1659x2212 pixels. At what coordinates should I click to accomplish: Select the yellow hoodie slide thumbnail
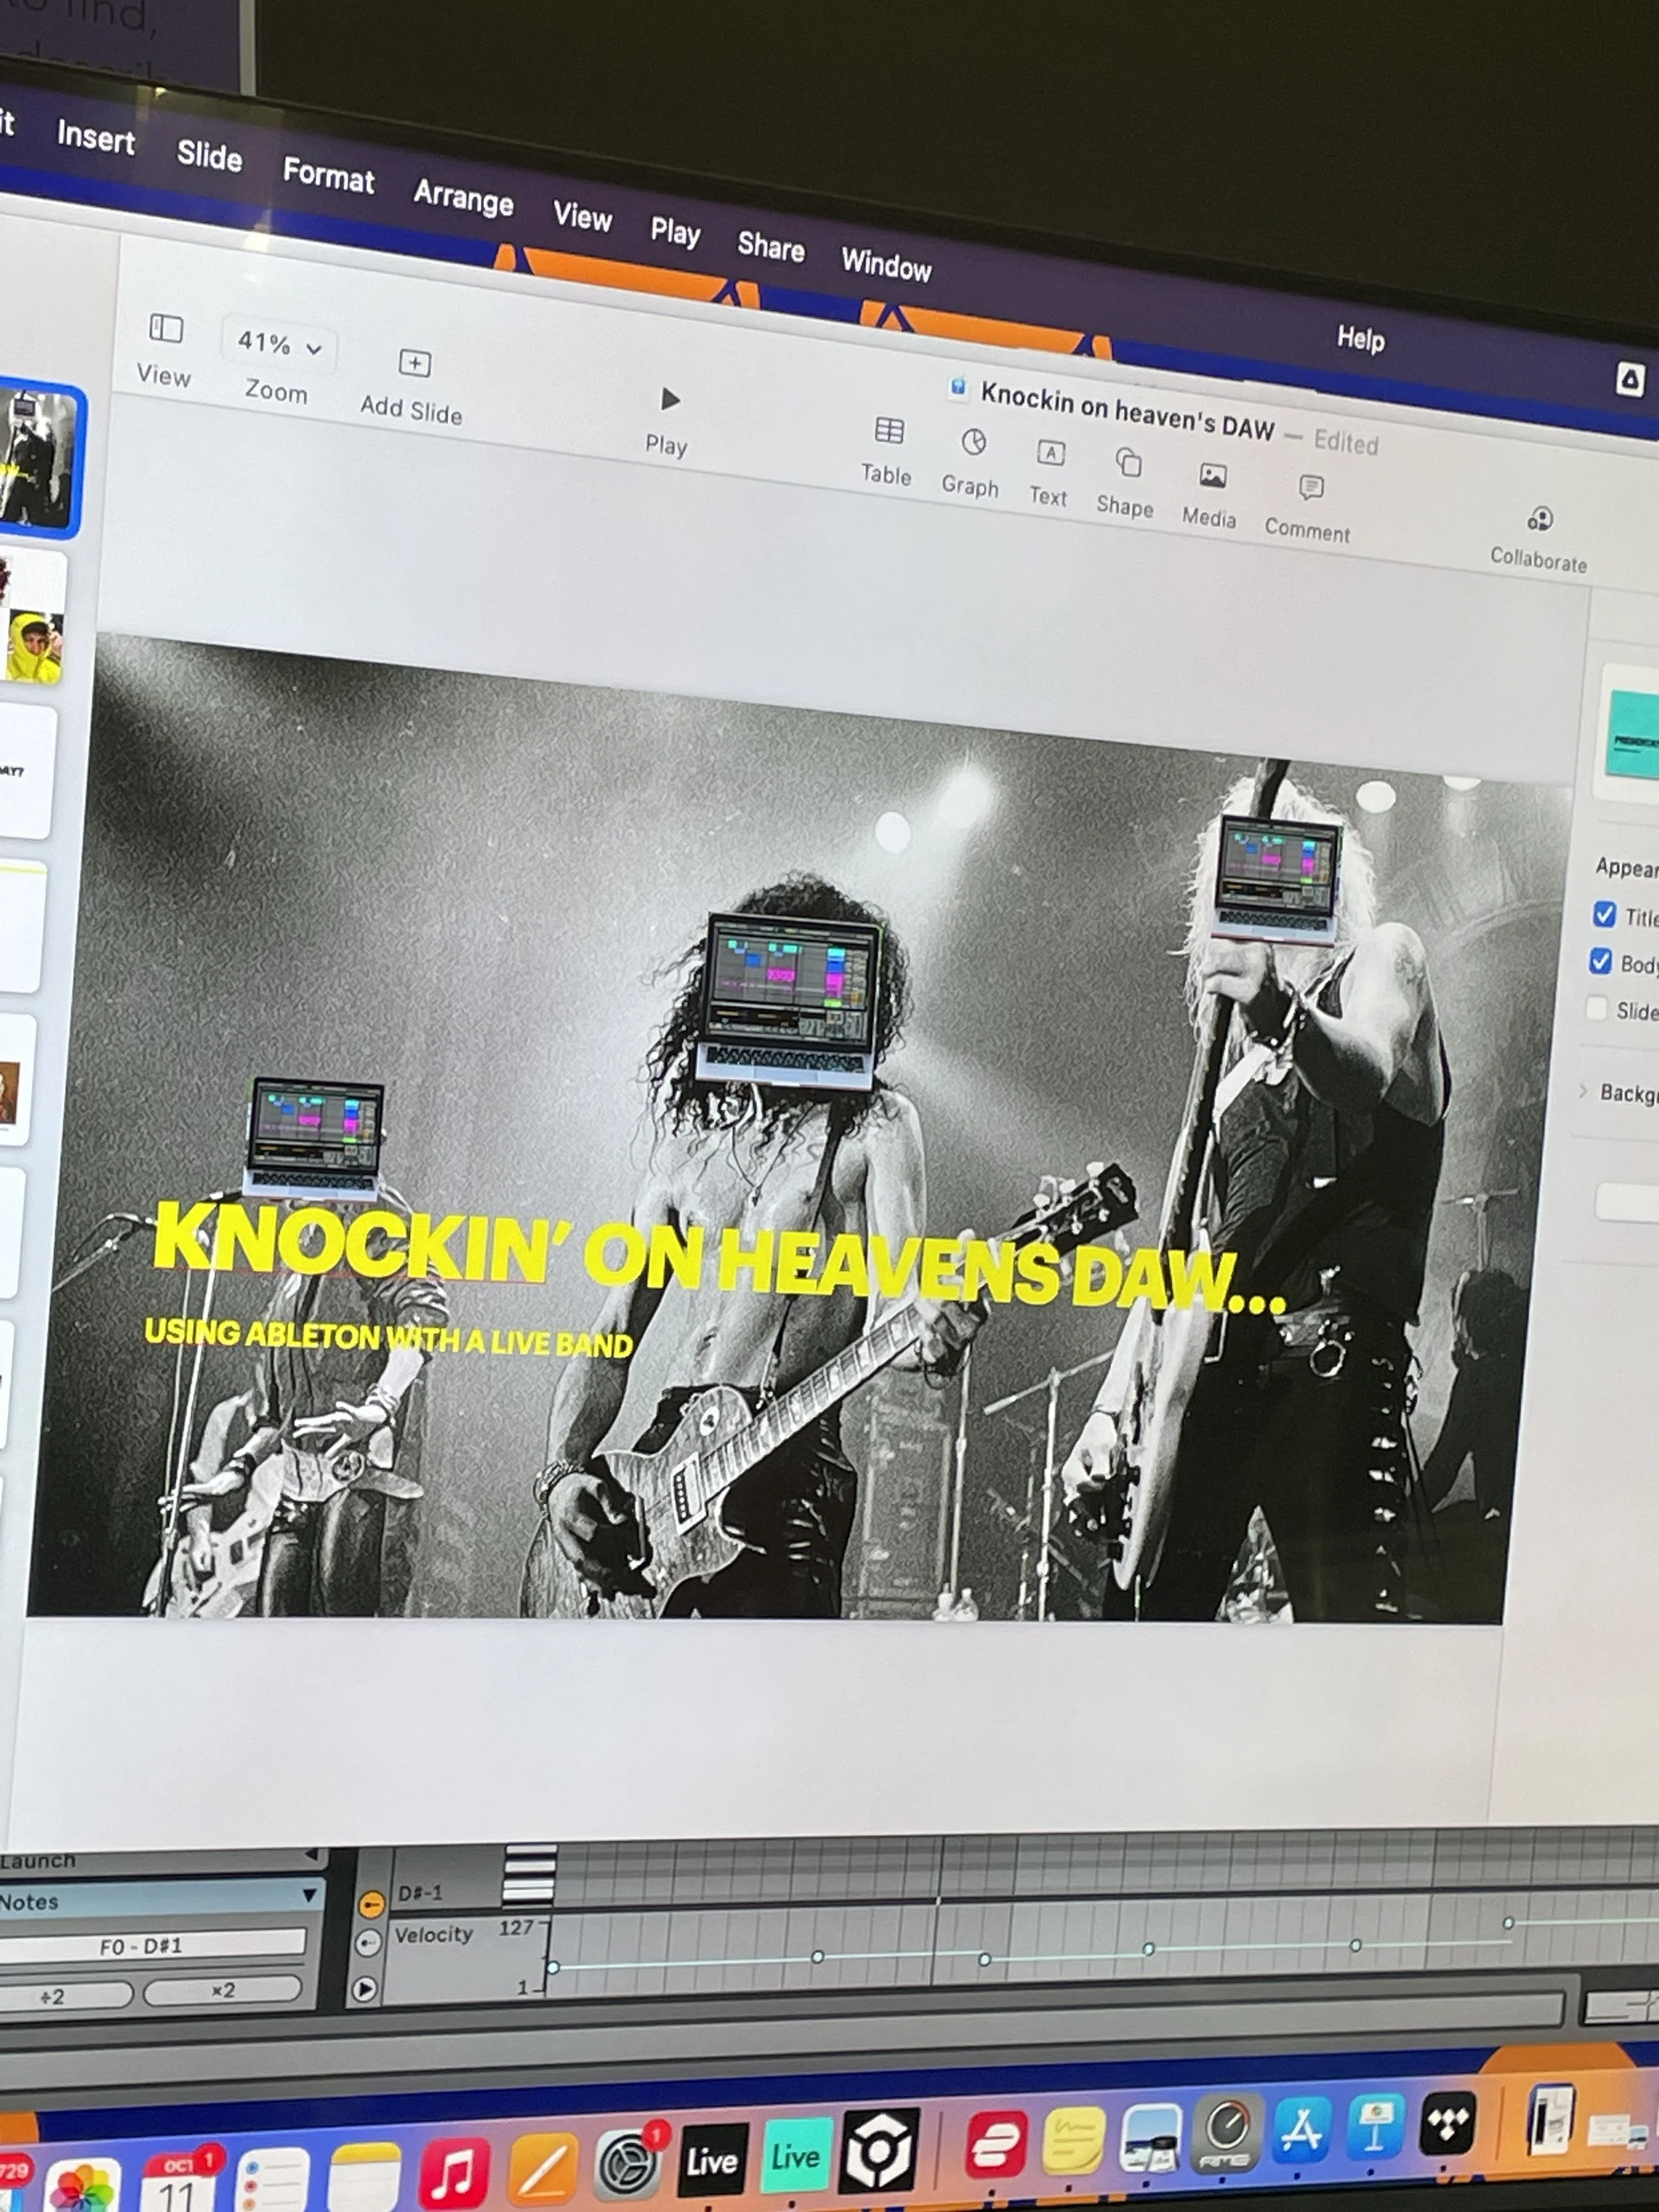[x=35, y=645]
